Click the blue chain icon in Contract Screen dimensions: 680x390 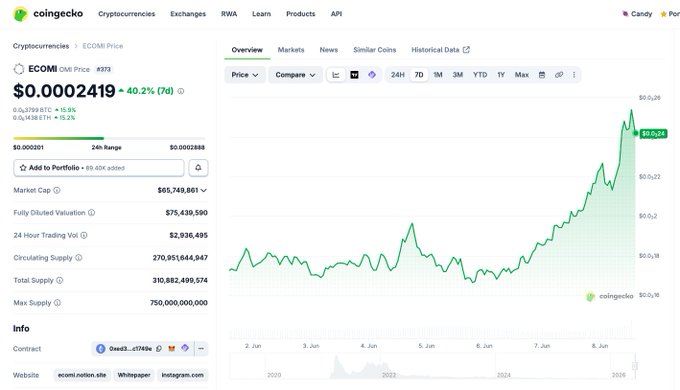101,349
